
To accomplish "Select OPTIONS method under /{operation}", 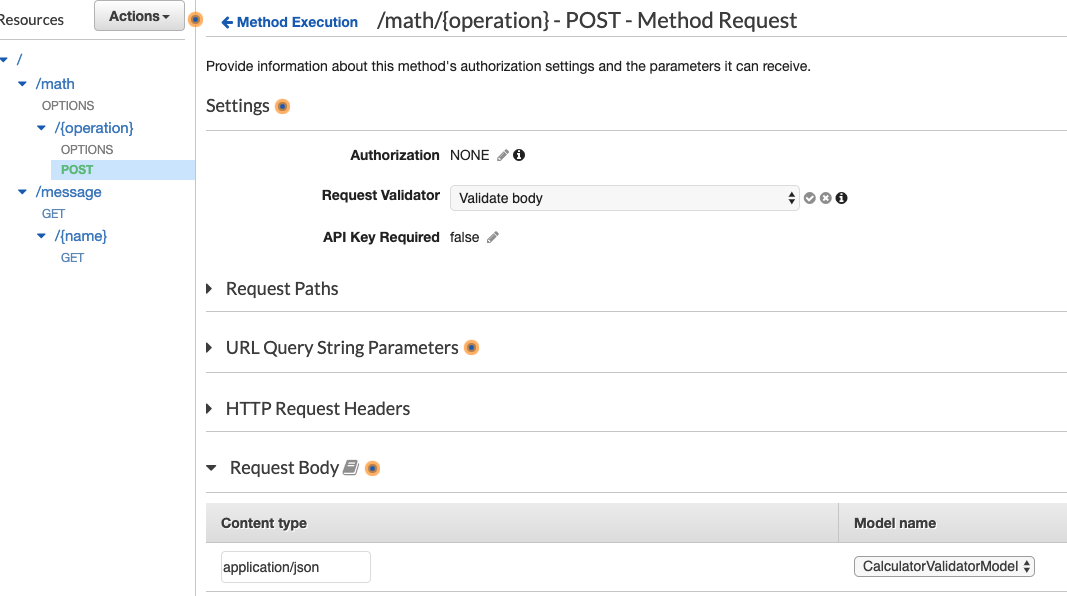I will pyautogui.click(x=87, y=150).
